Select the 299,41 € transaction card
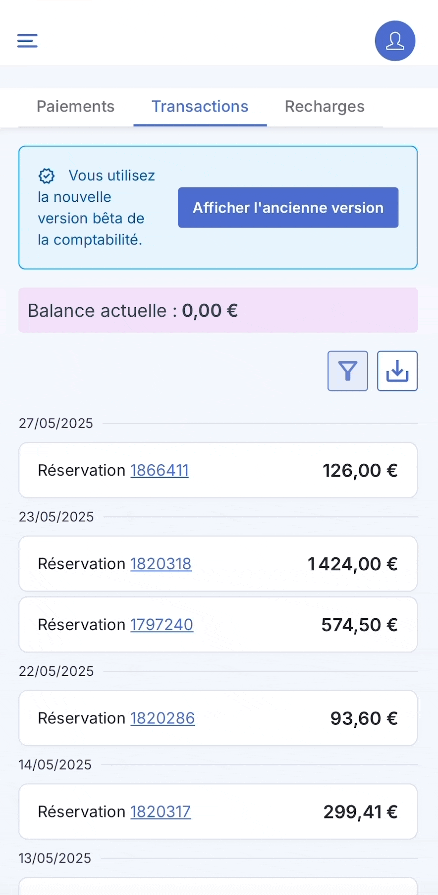This screenshot has width=438, height=895. (x=218, y=812)
